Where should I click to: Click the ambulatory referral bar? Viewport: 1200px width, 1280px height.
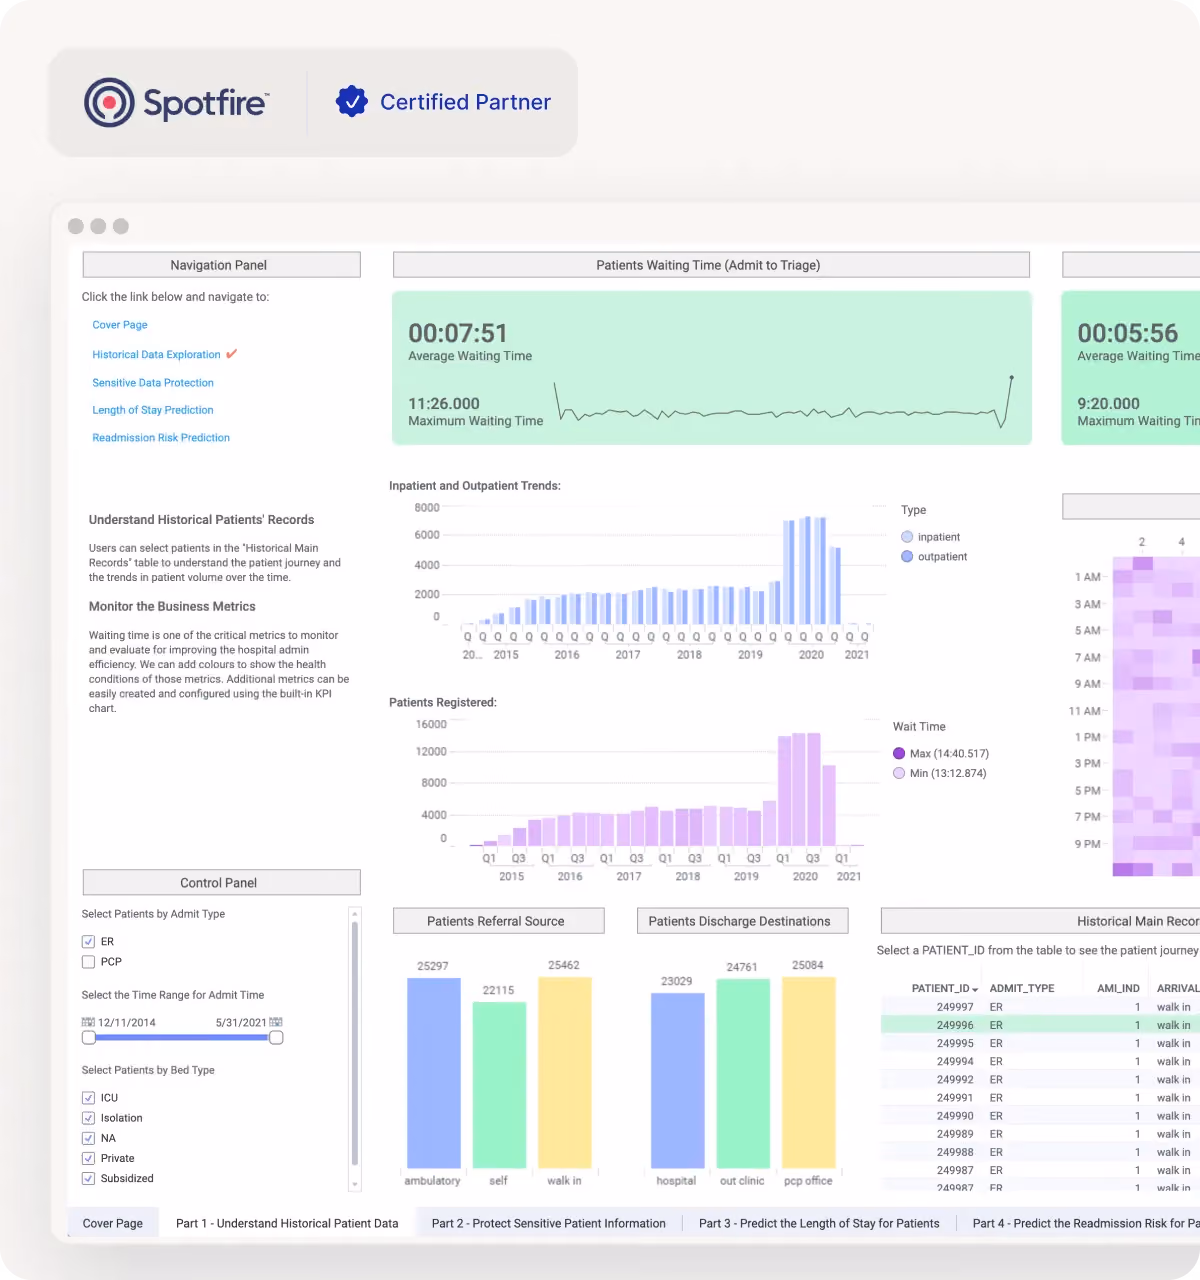pos(434,1073)
